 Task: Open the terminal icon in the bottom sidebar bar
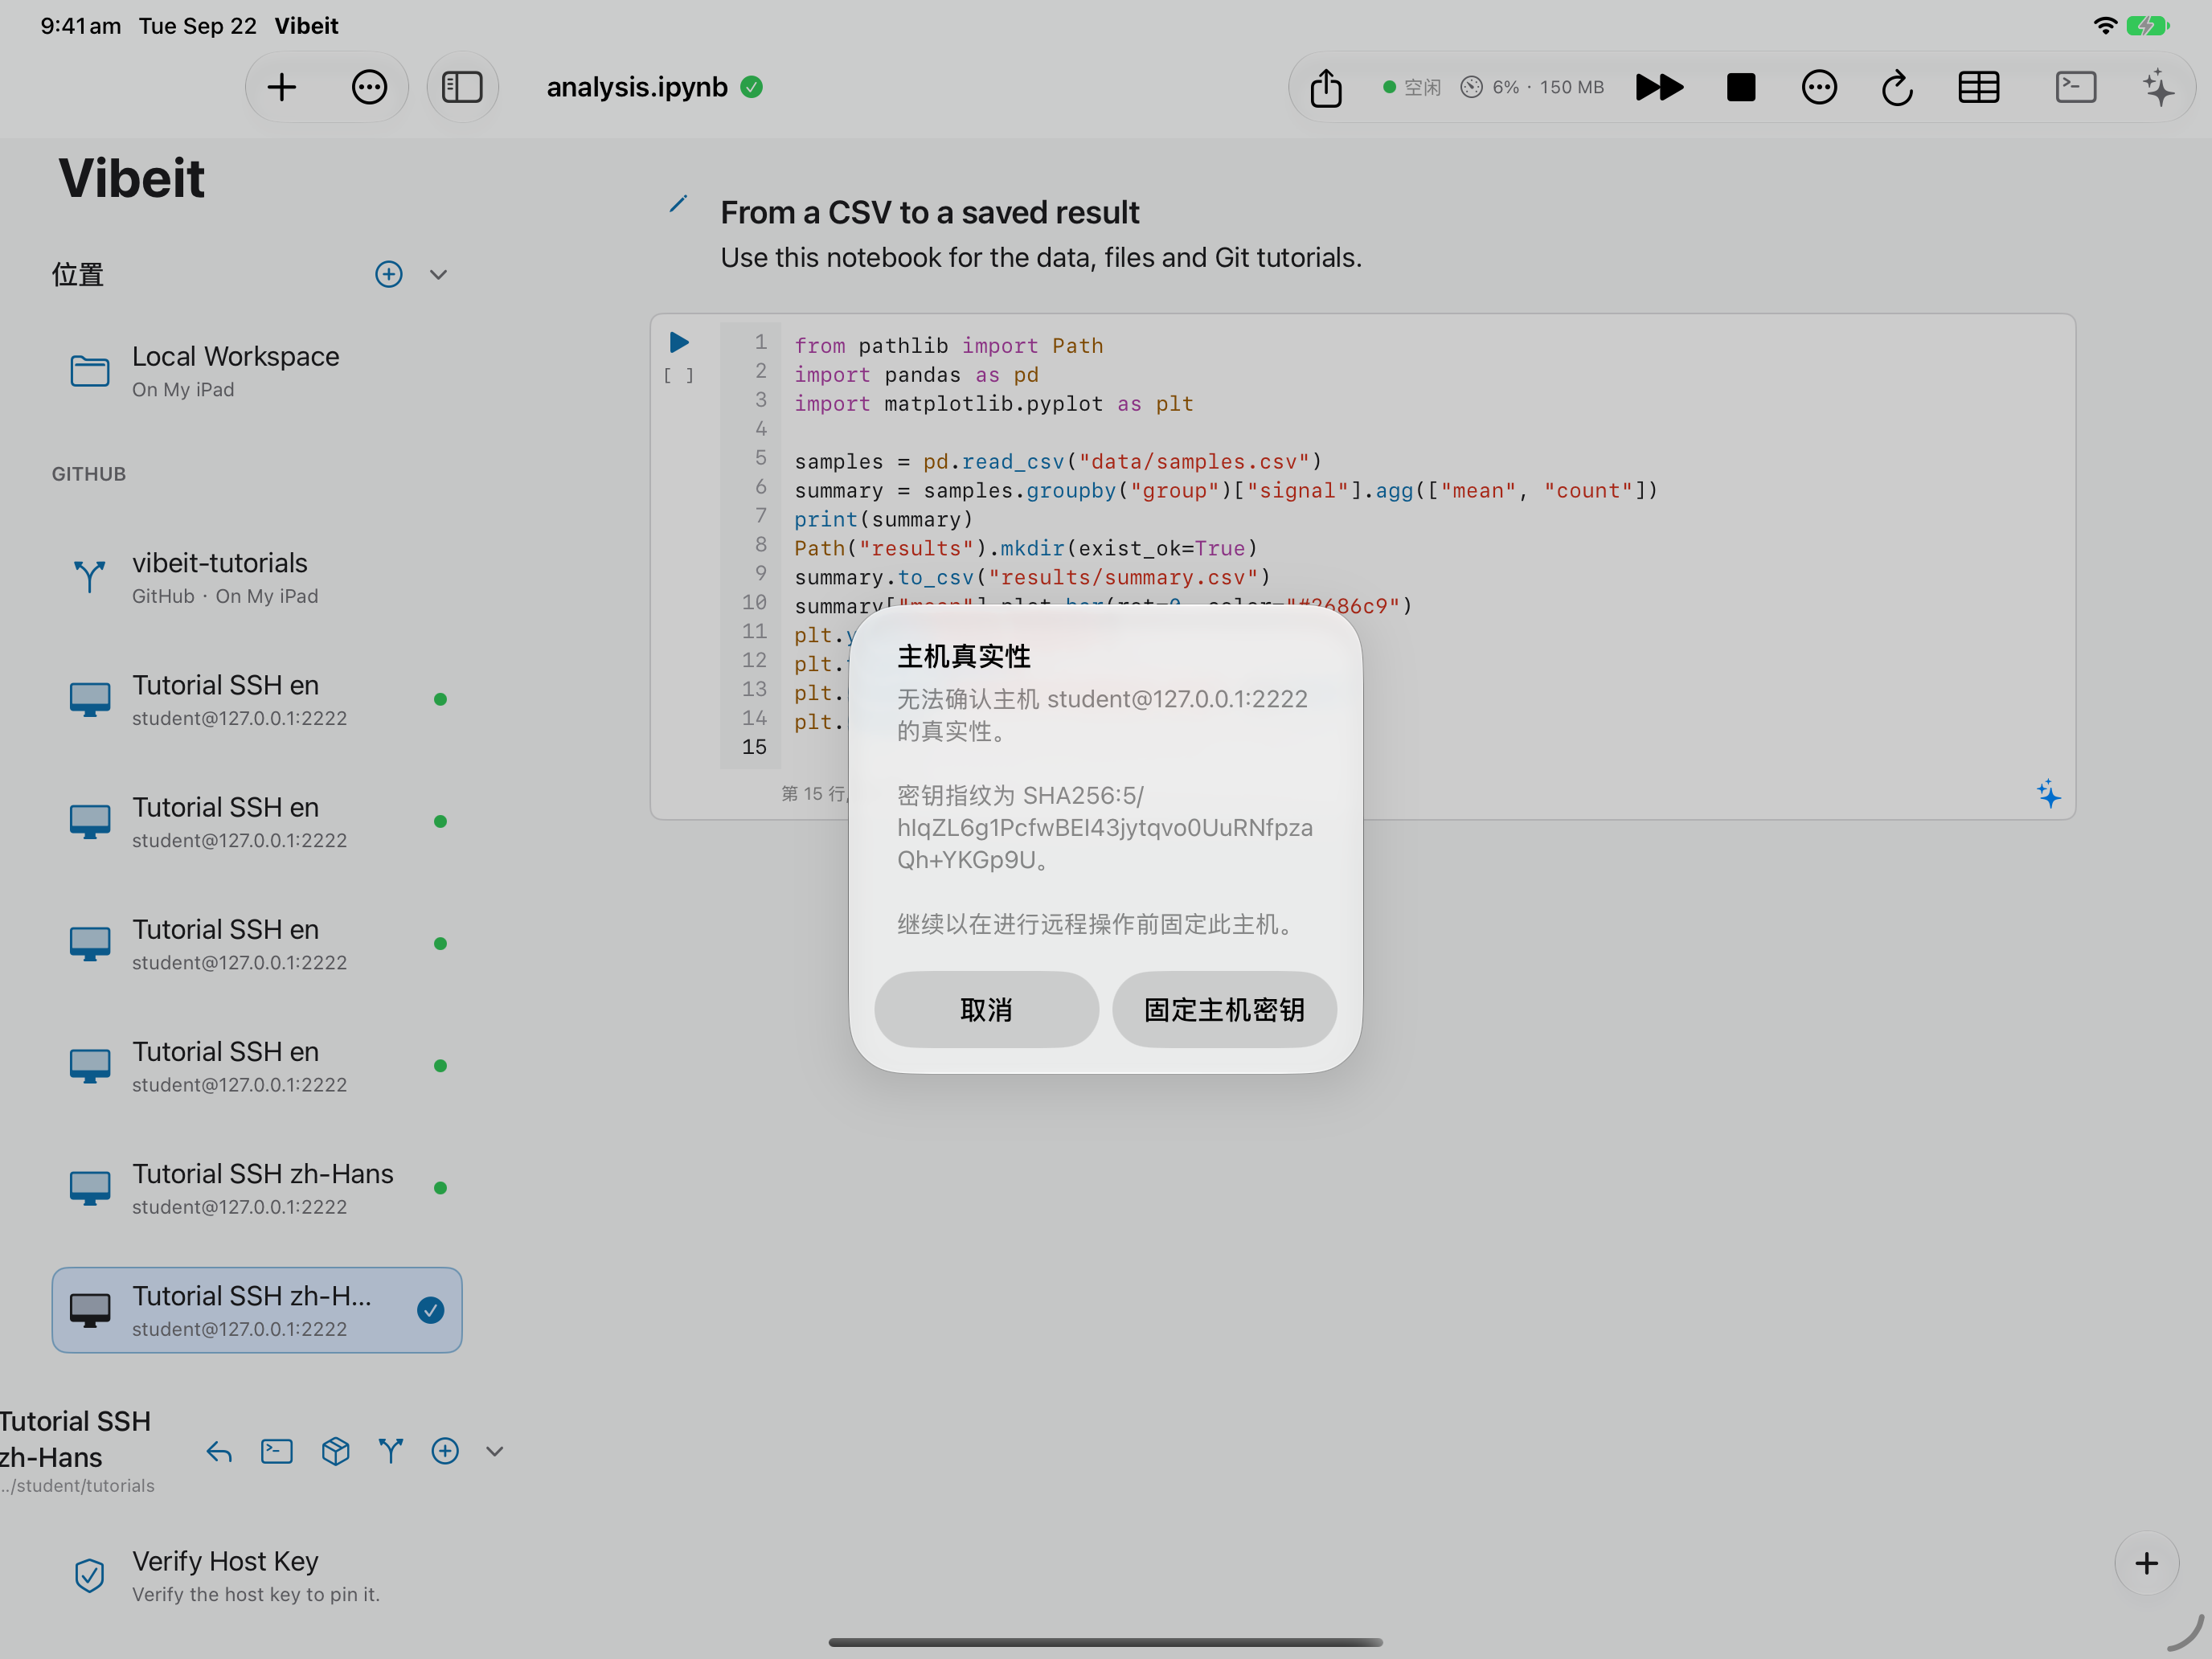click(277, 1451)
